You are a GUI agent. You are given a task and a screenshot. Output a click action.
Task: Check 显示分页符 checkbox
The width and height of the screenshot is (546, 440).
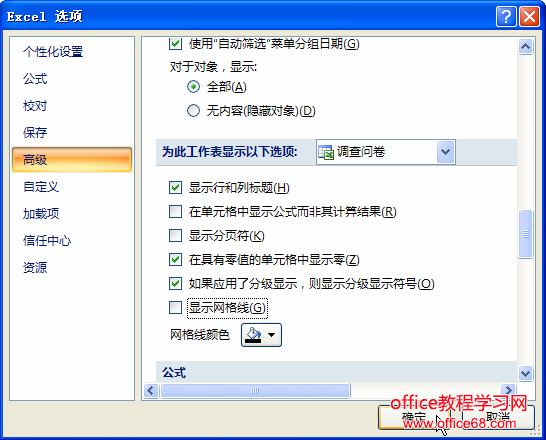tap(176, 236)
